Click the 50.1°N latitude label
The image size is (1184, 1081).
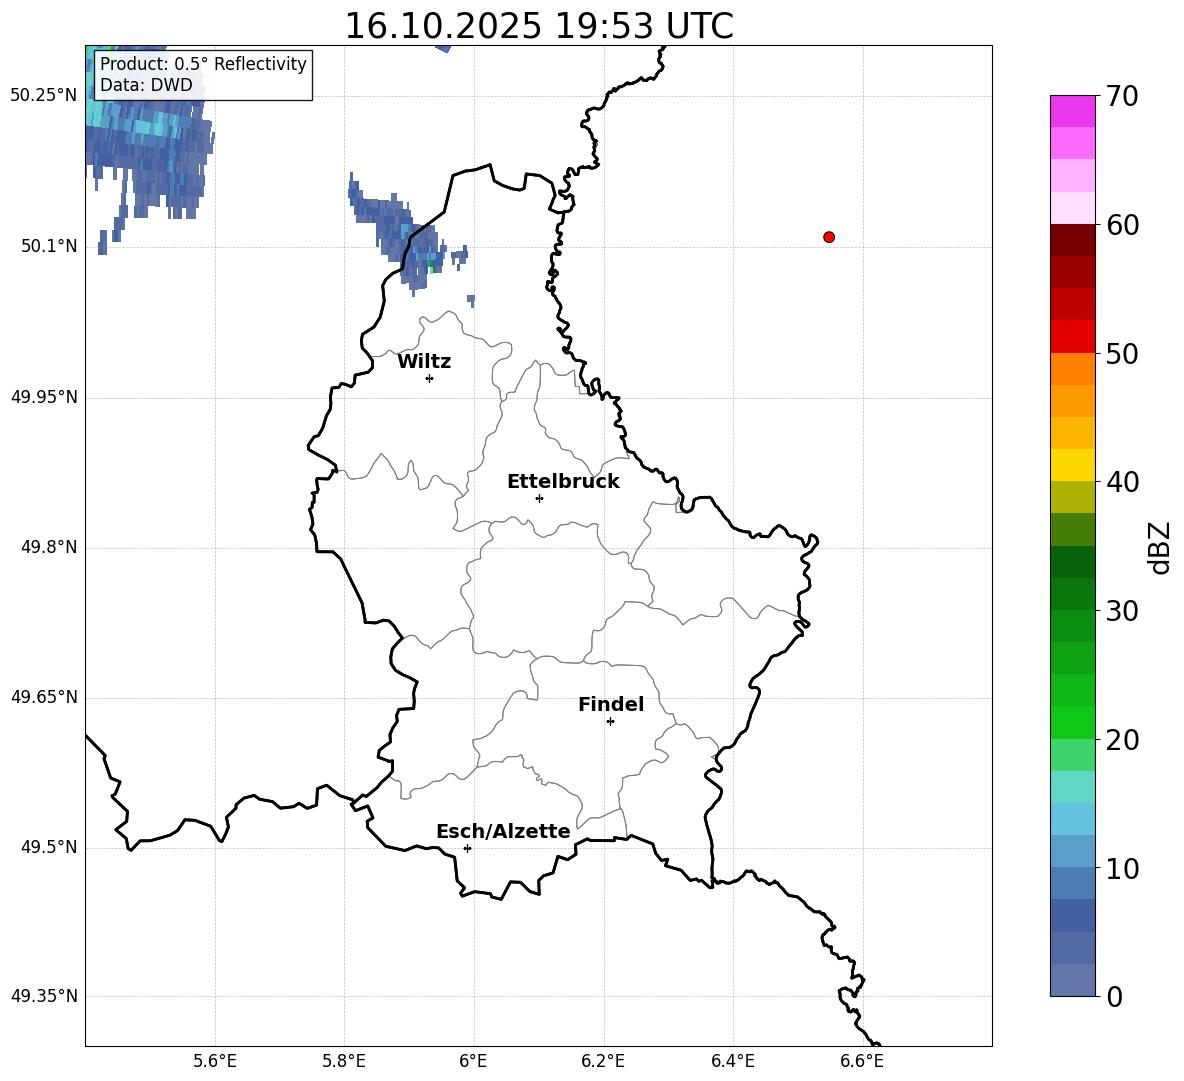coord(49,246)
